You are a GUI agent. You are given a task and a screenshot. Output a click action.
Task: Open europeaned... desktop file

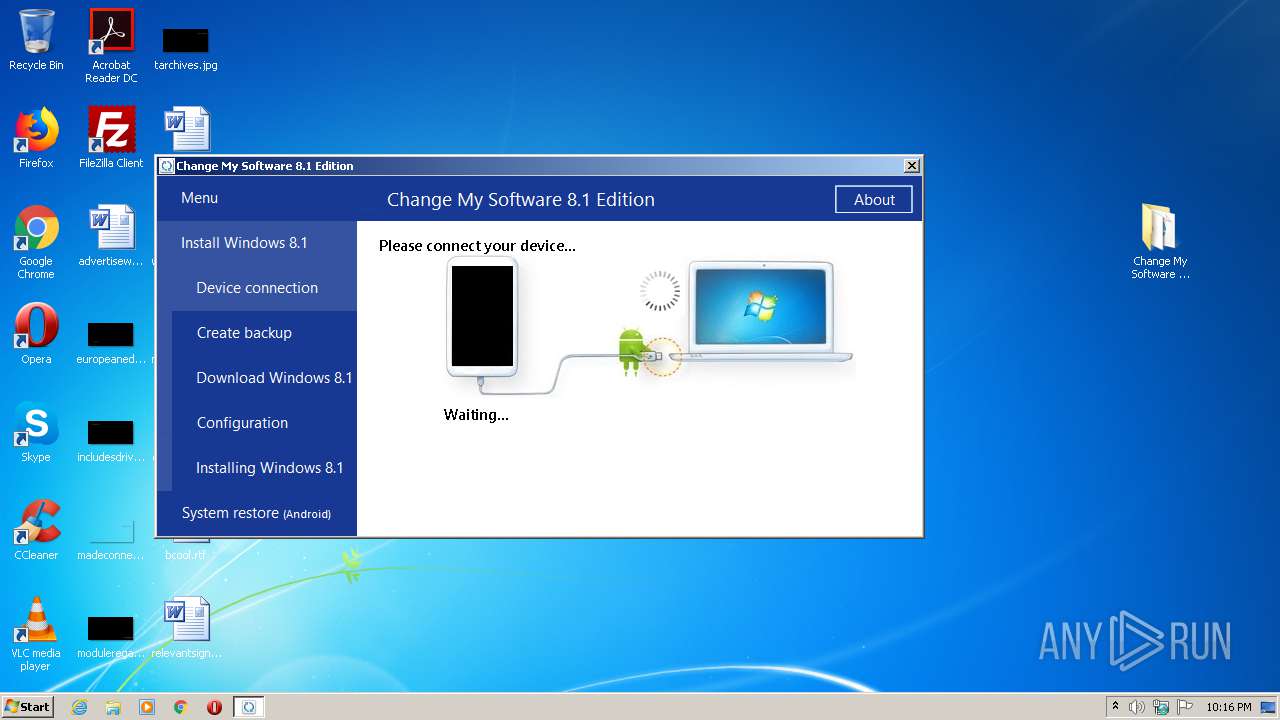(x=111, y=341)
